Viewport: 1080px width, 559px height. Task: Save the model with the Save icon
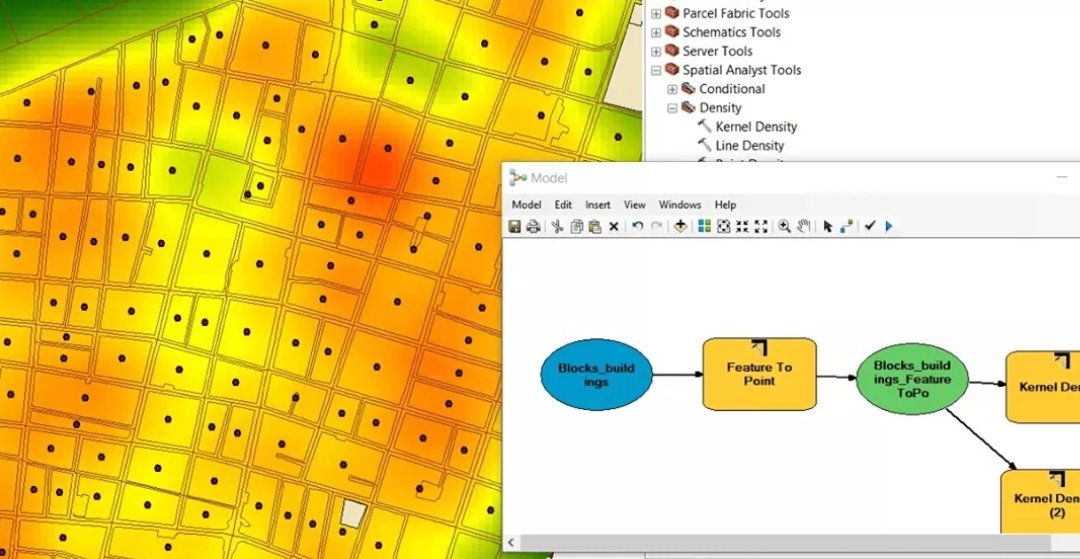click(515, 226)
